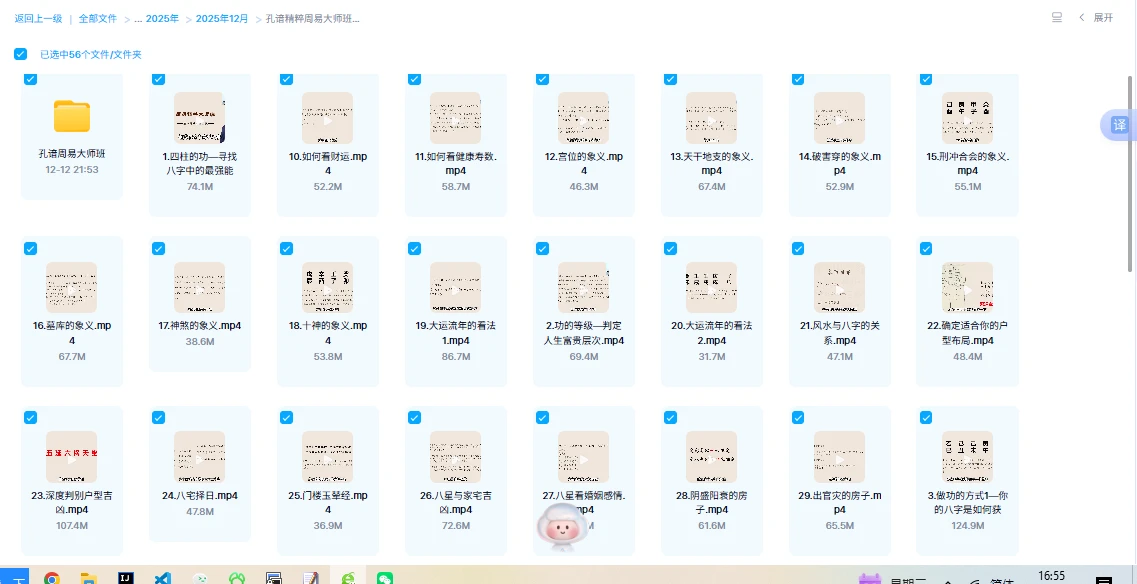Expand the collapsed breadcrumb ellipsis path
Screen dimensions: 1137x584
[x=139, y=19]
